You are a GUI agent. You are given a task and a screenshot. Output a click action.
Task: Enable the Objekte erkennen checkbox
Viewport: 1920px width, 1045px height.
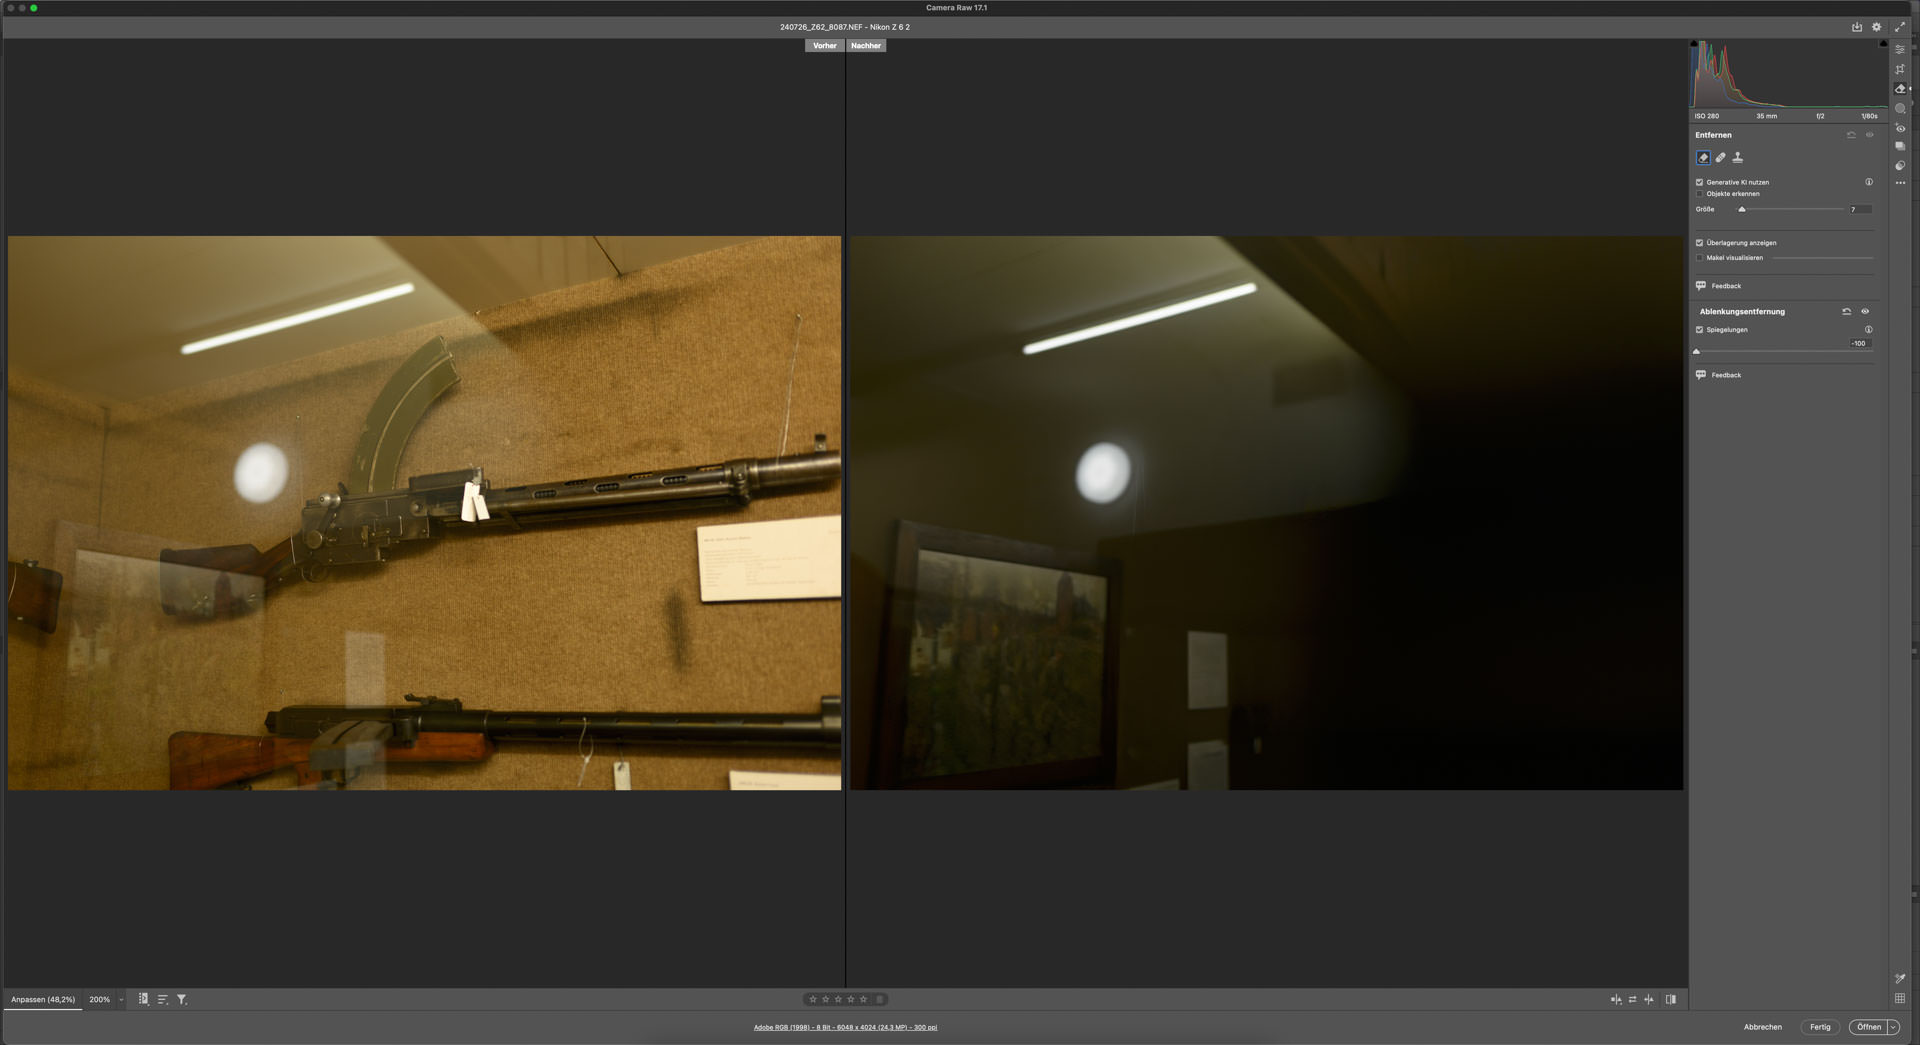pos(1699,194)
